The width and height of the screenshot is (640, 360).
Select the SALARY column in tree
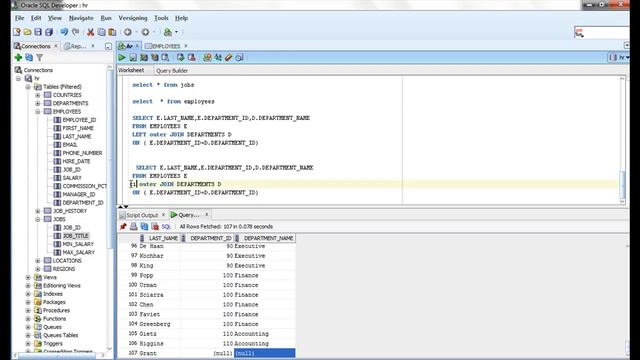pyautogui.click(x=72, y=178)
